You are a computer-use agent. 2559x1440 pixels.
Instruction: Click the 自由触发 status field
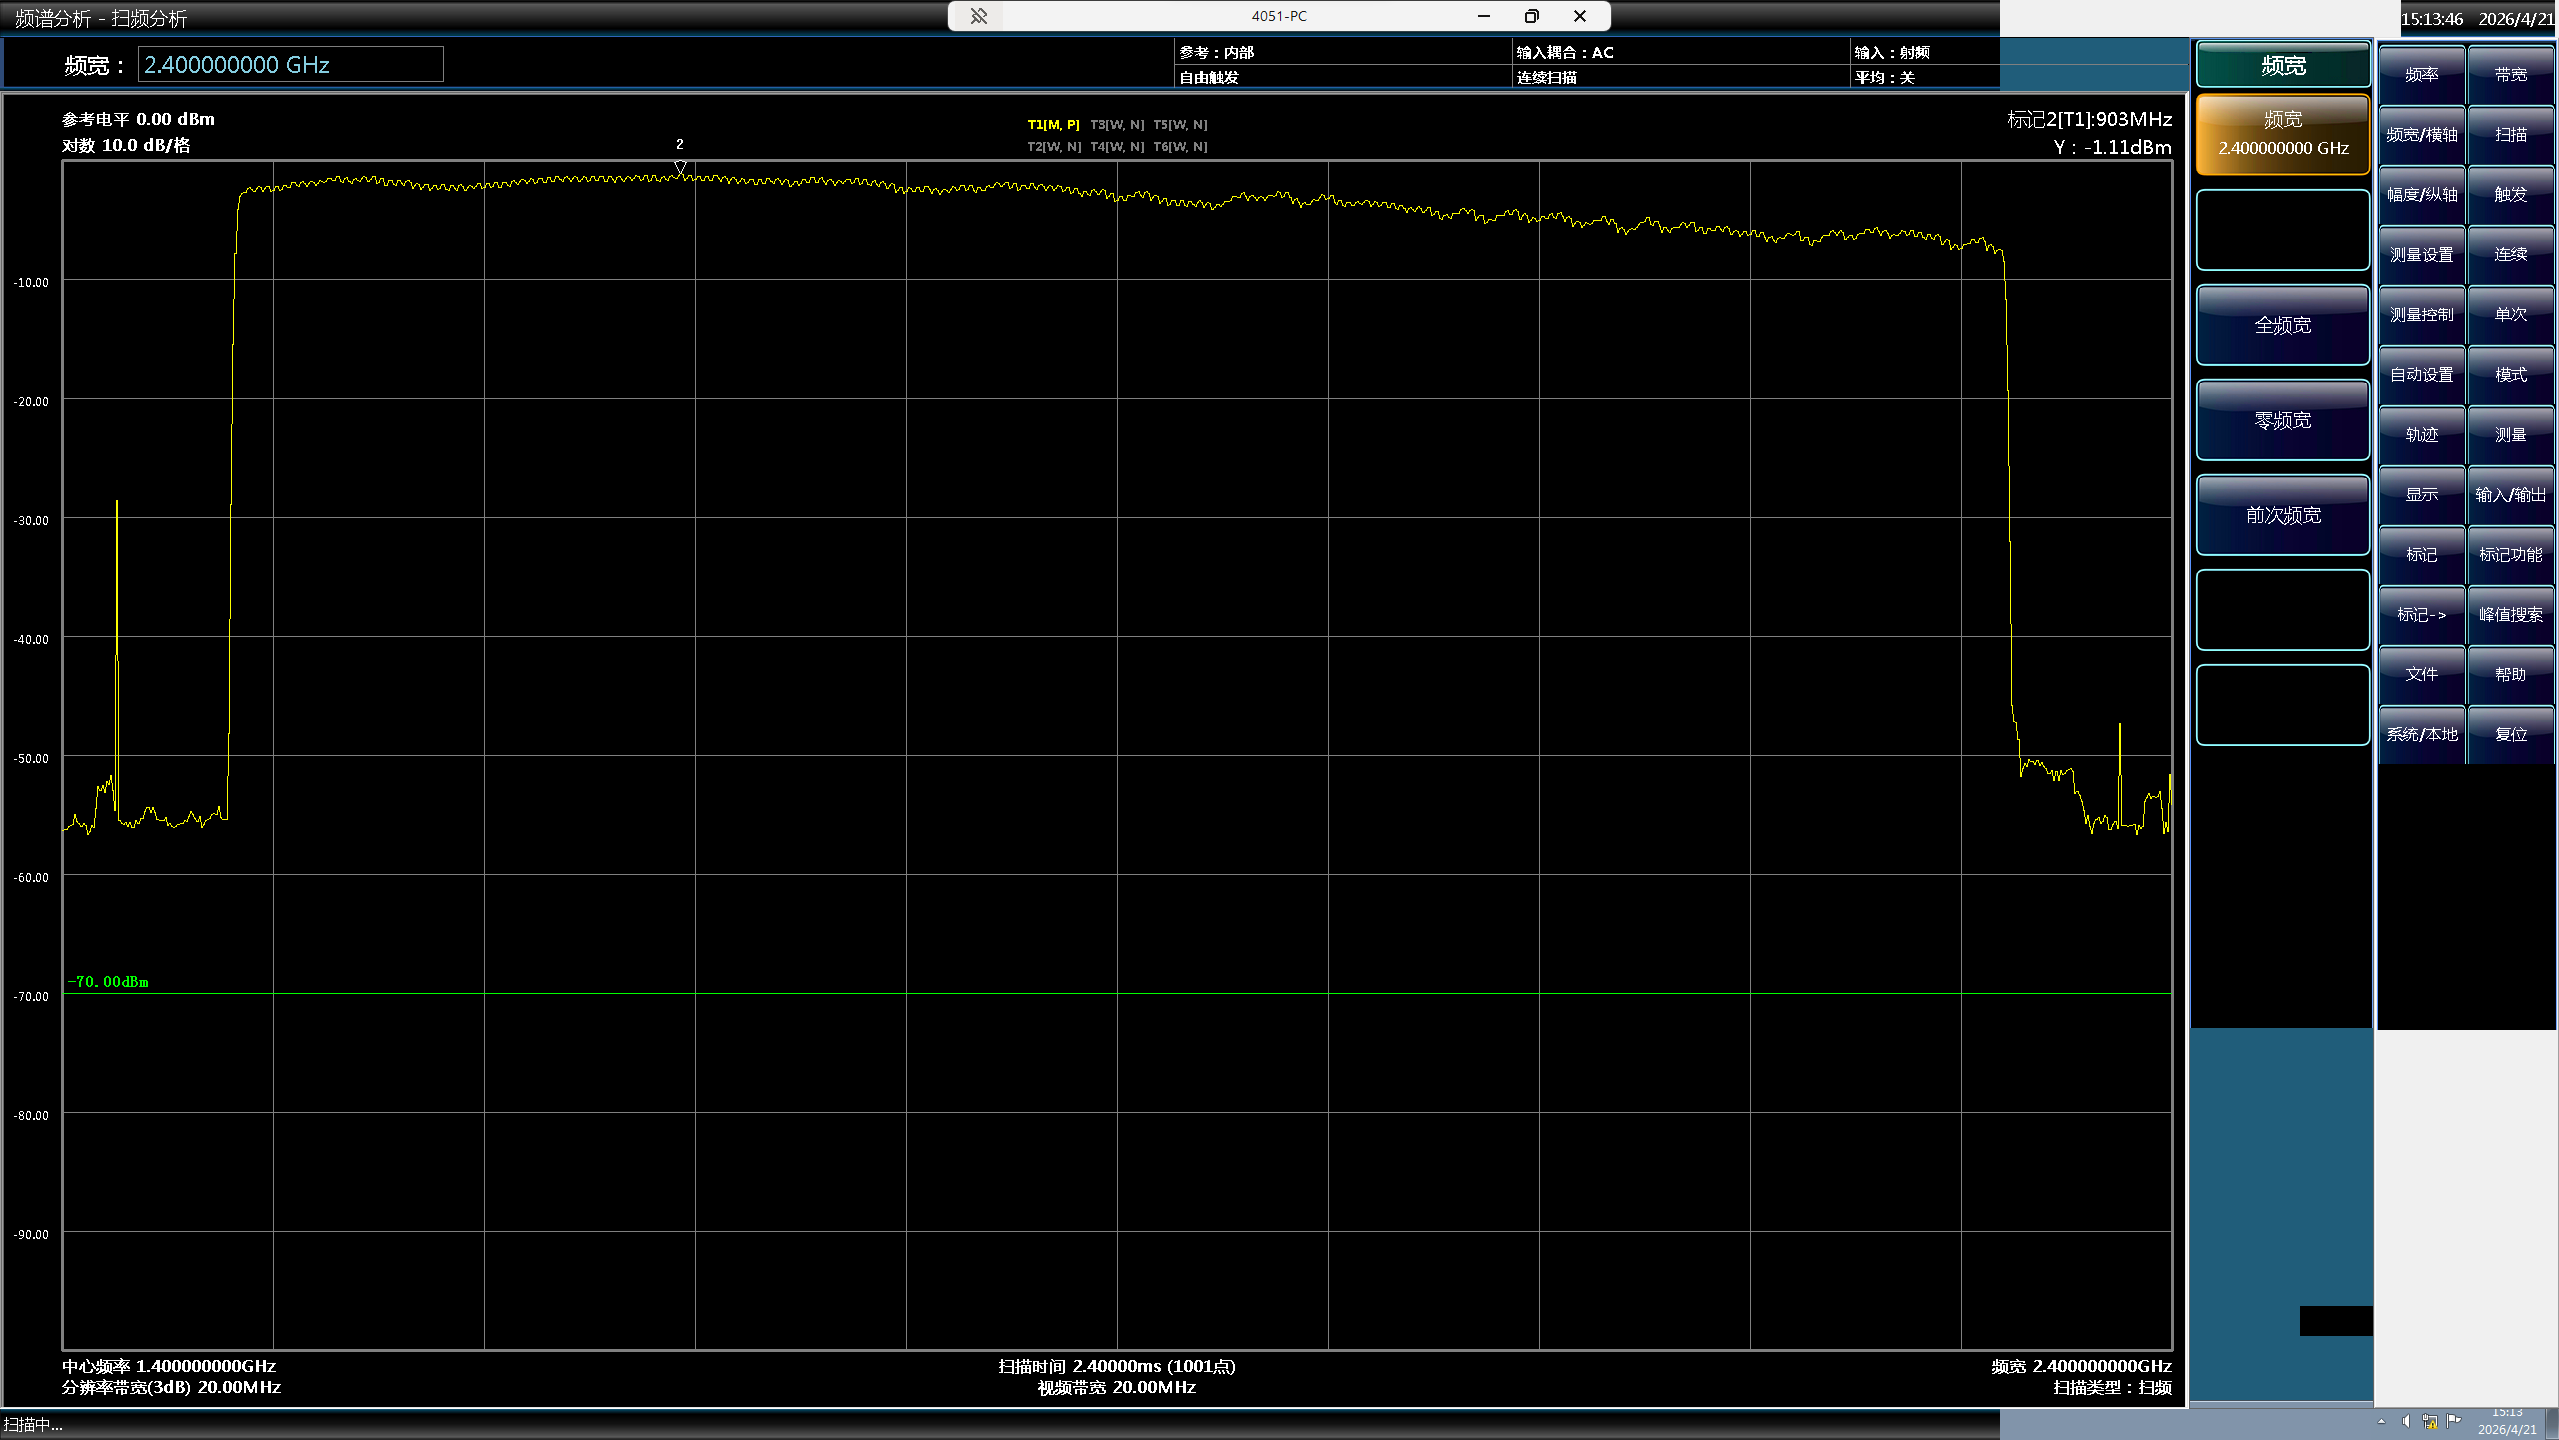coord(1209,77)
